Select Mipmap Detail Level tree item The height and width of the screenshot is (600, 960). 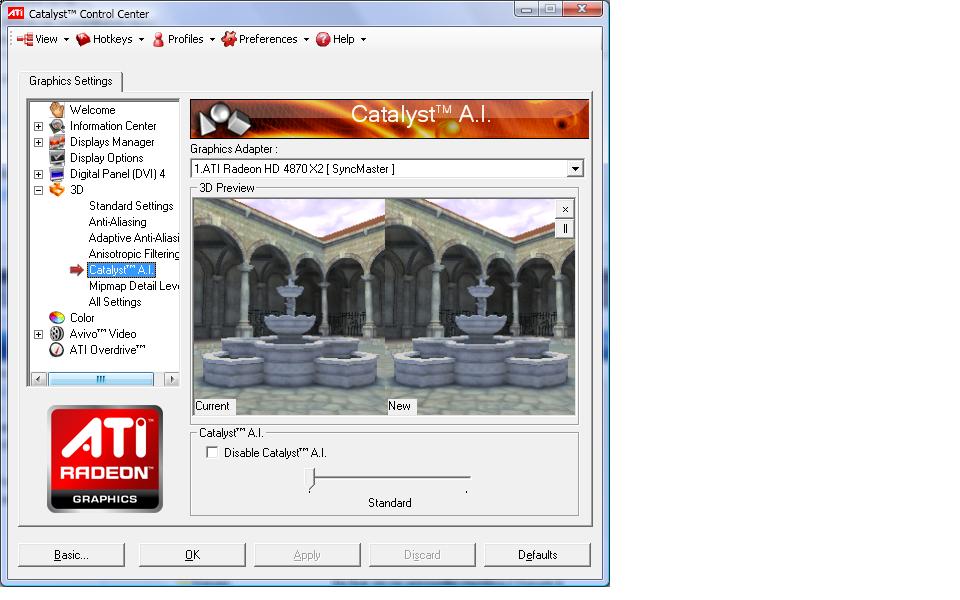pyautogui.click(x=133, y=286)
